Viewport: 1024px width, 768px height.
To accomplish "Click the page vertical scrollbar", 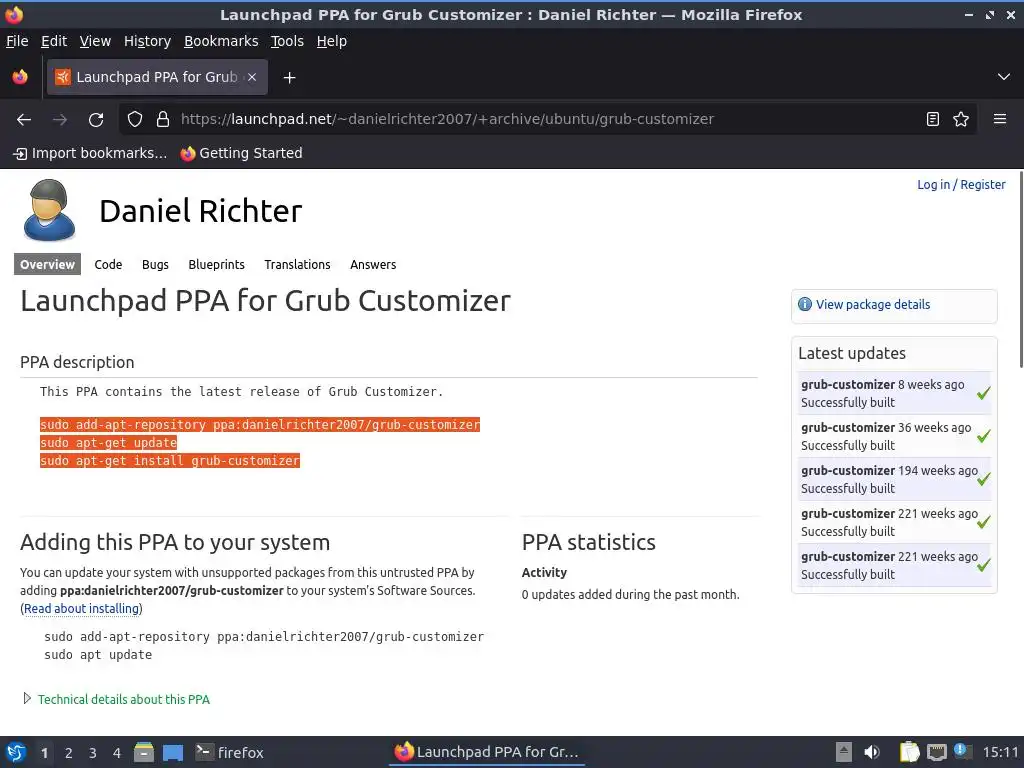I will 1020,269.
